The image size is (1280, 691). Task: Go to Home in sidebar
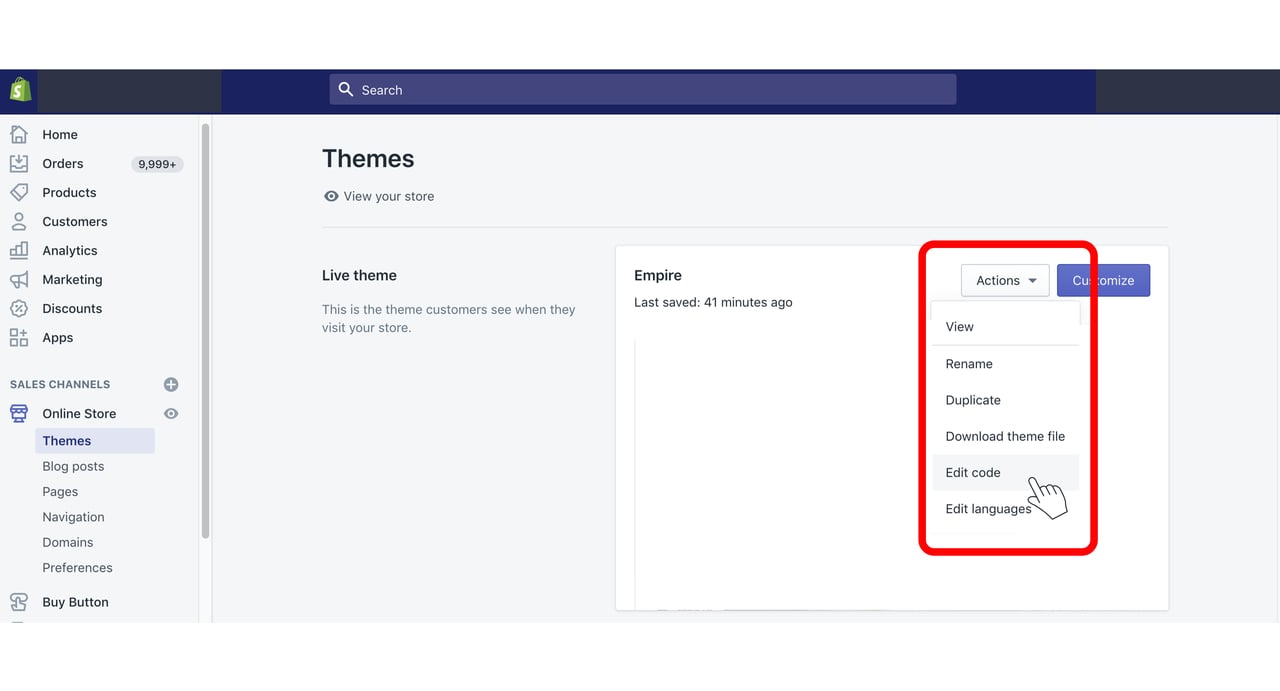[x=60, y=134]
